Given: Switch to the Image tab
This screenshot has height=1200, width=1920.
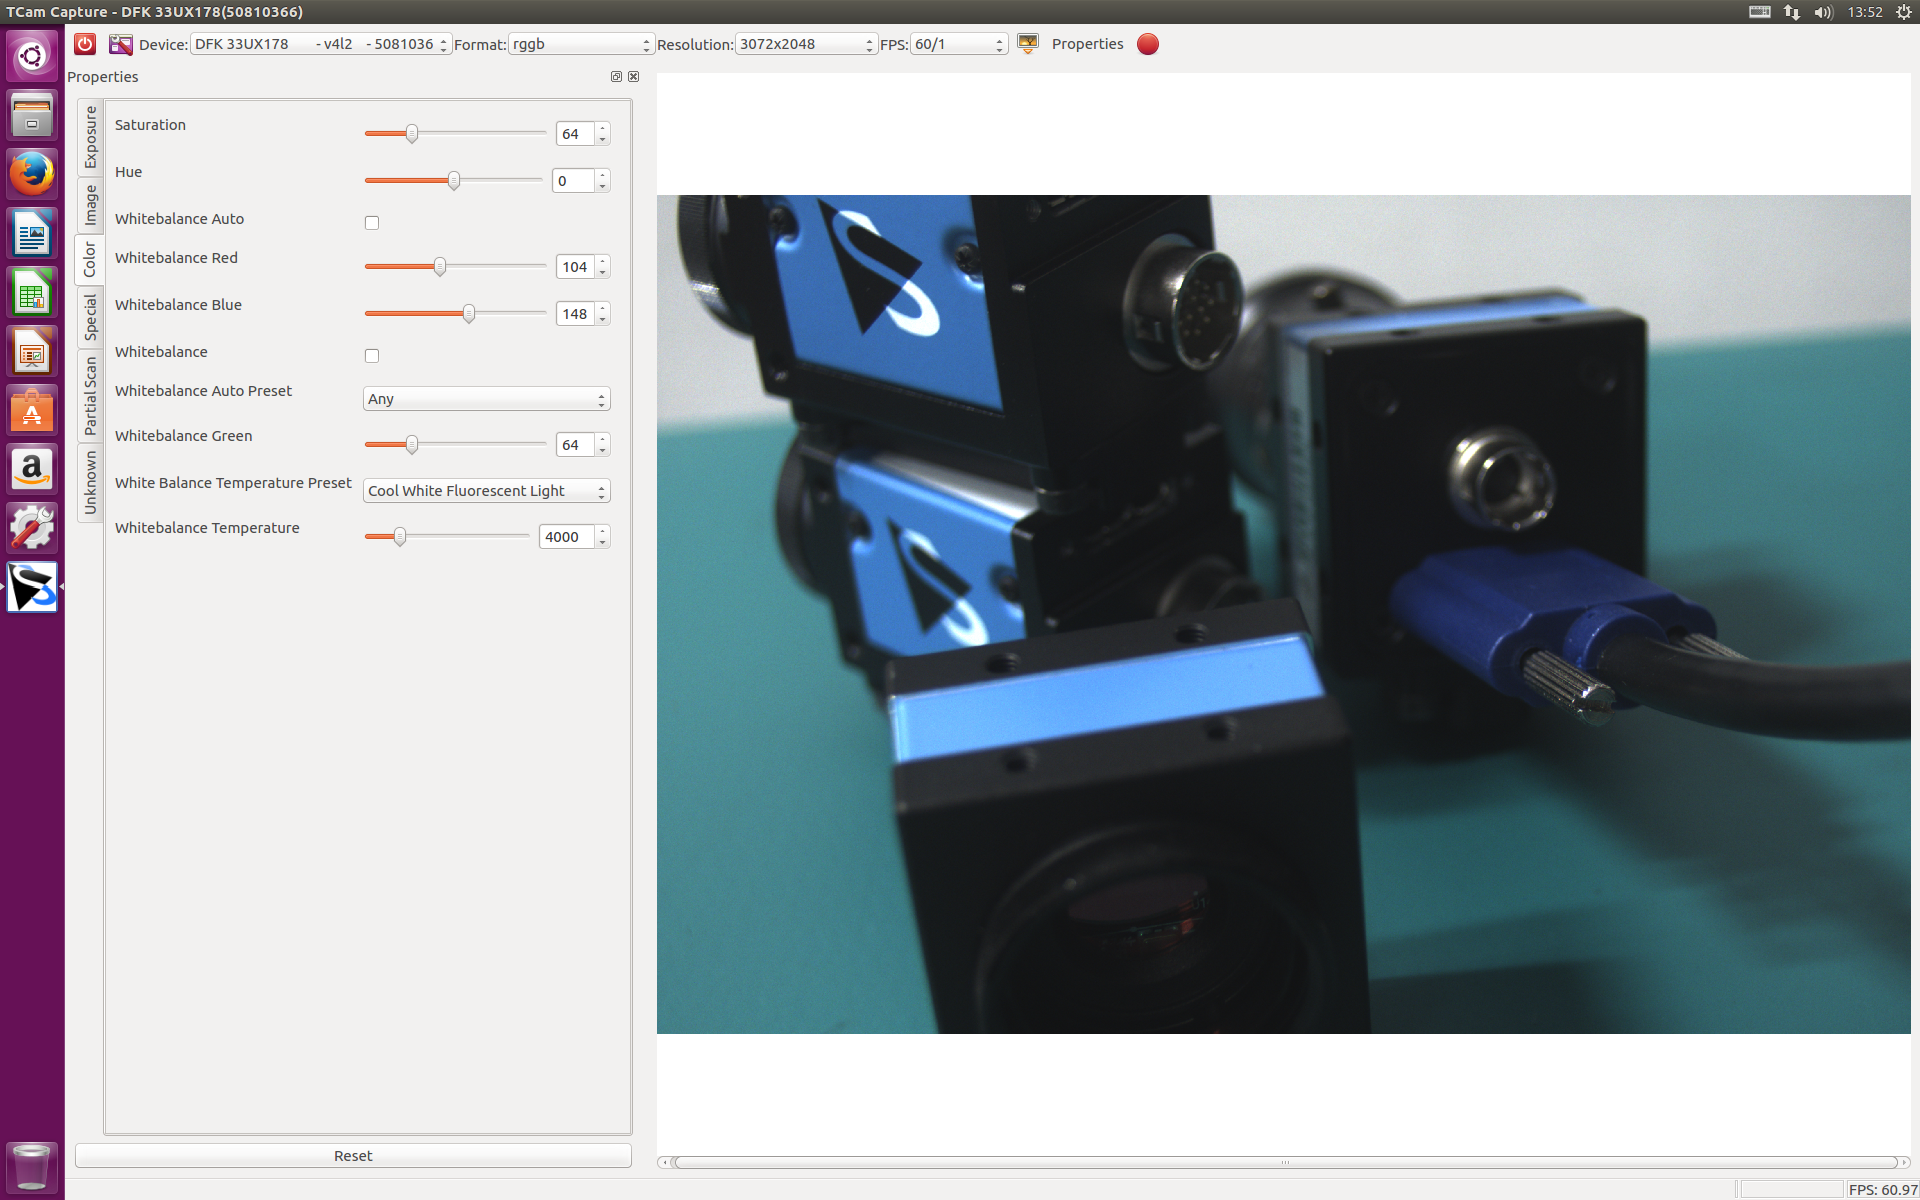Looking at the screenshot, I should [90, 205].
